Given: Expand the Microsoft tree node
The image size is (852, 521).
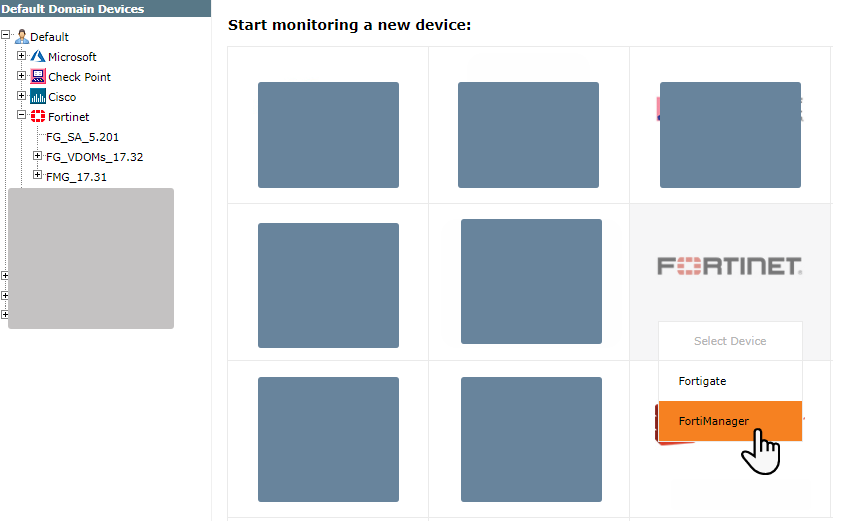Looking at the screenshot, I should [x=21, y=55].
